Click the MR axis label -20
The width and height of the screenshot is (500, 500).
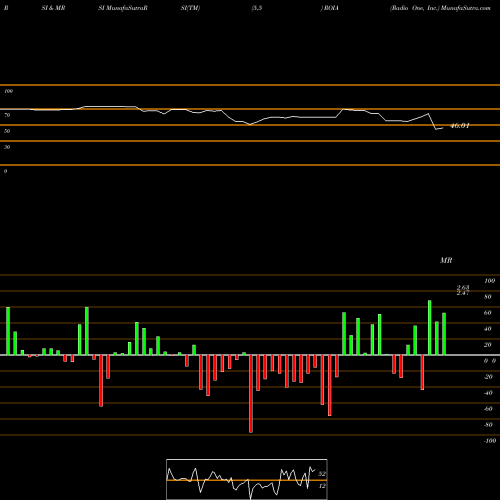[x=488, y=377]
